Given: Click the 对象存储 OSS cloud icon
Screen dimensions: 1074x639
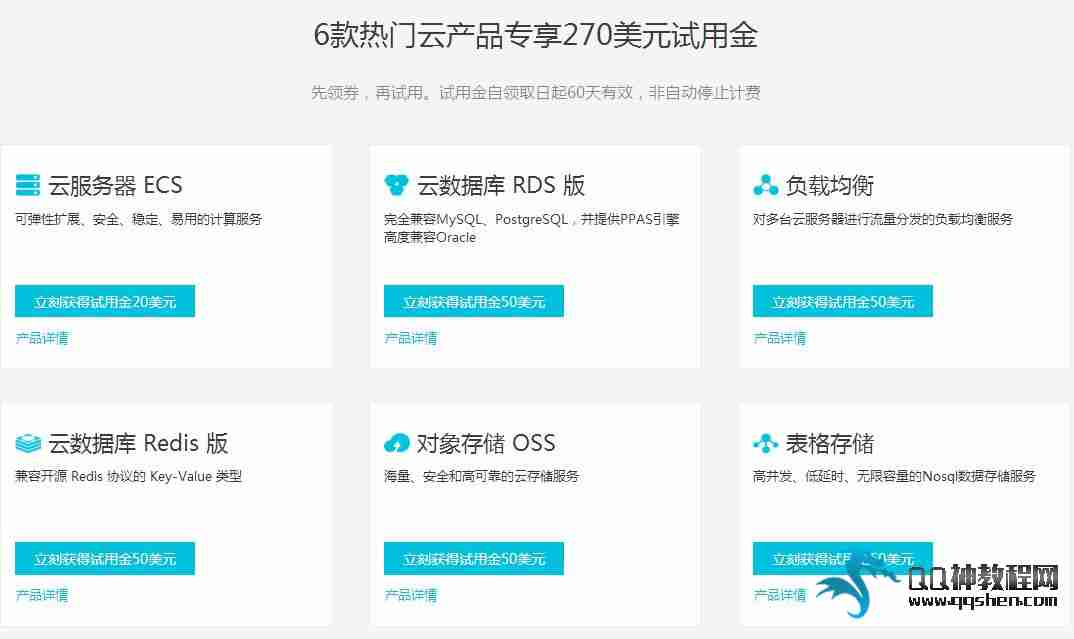Looking at the screenshot, I should 397,443.
